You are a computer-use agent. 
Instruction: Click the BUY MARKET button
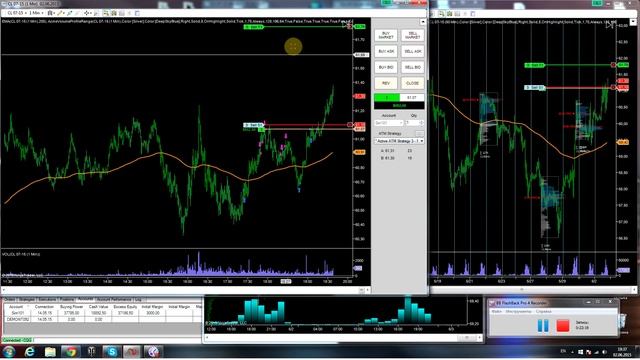(386, 36)
